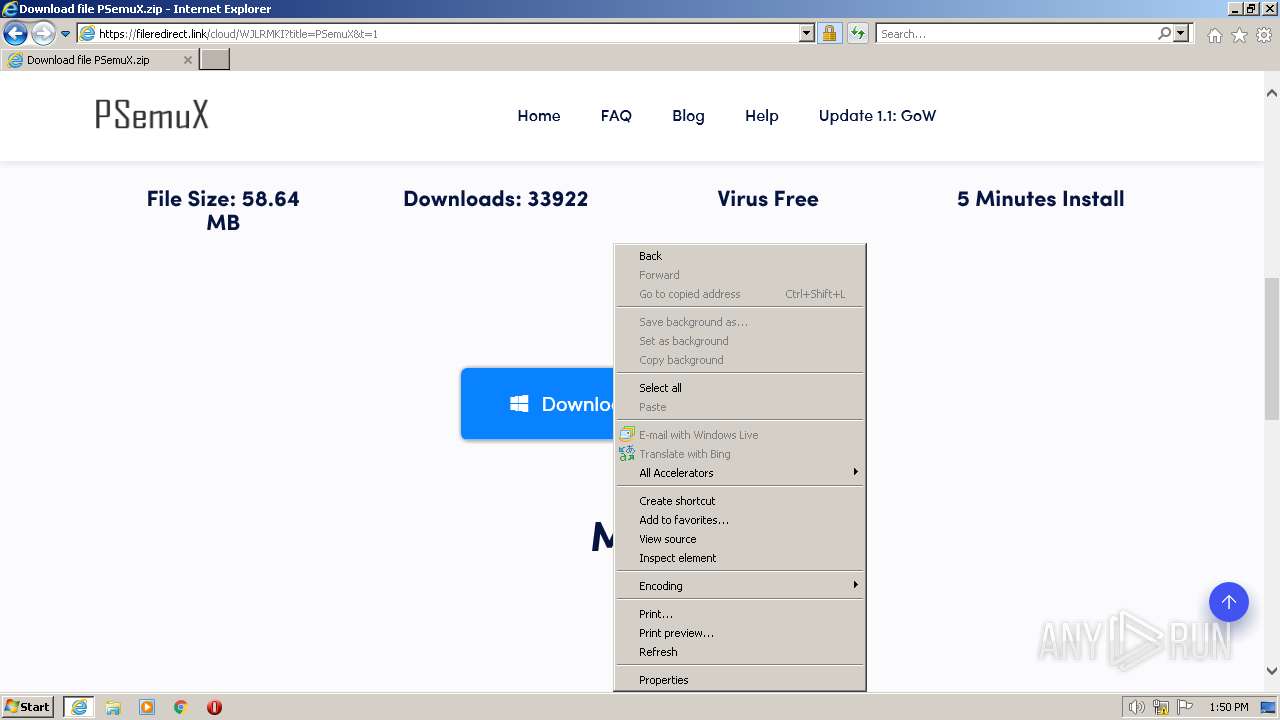Screen dimensions: 1280x720
Task: Click the blue scroll-to-top arrow button
Action: tap(1228, 602)
